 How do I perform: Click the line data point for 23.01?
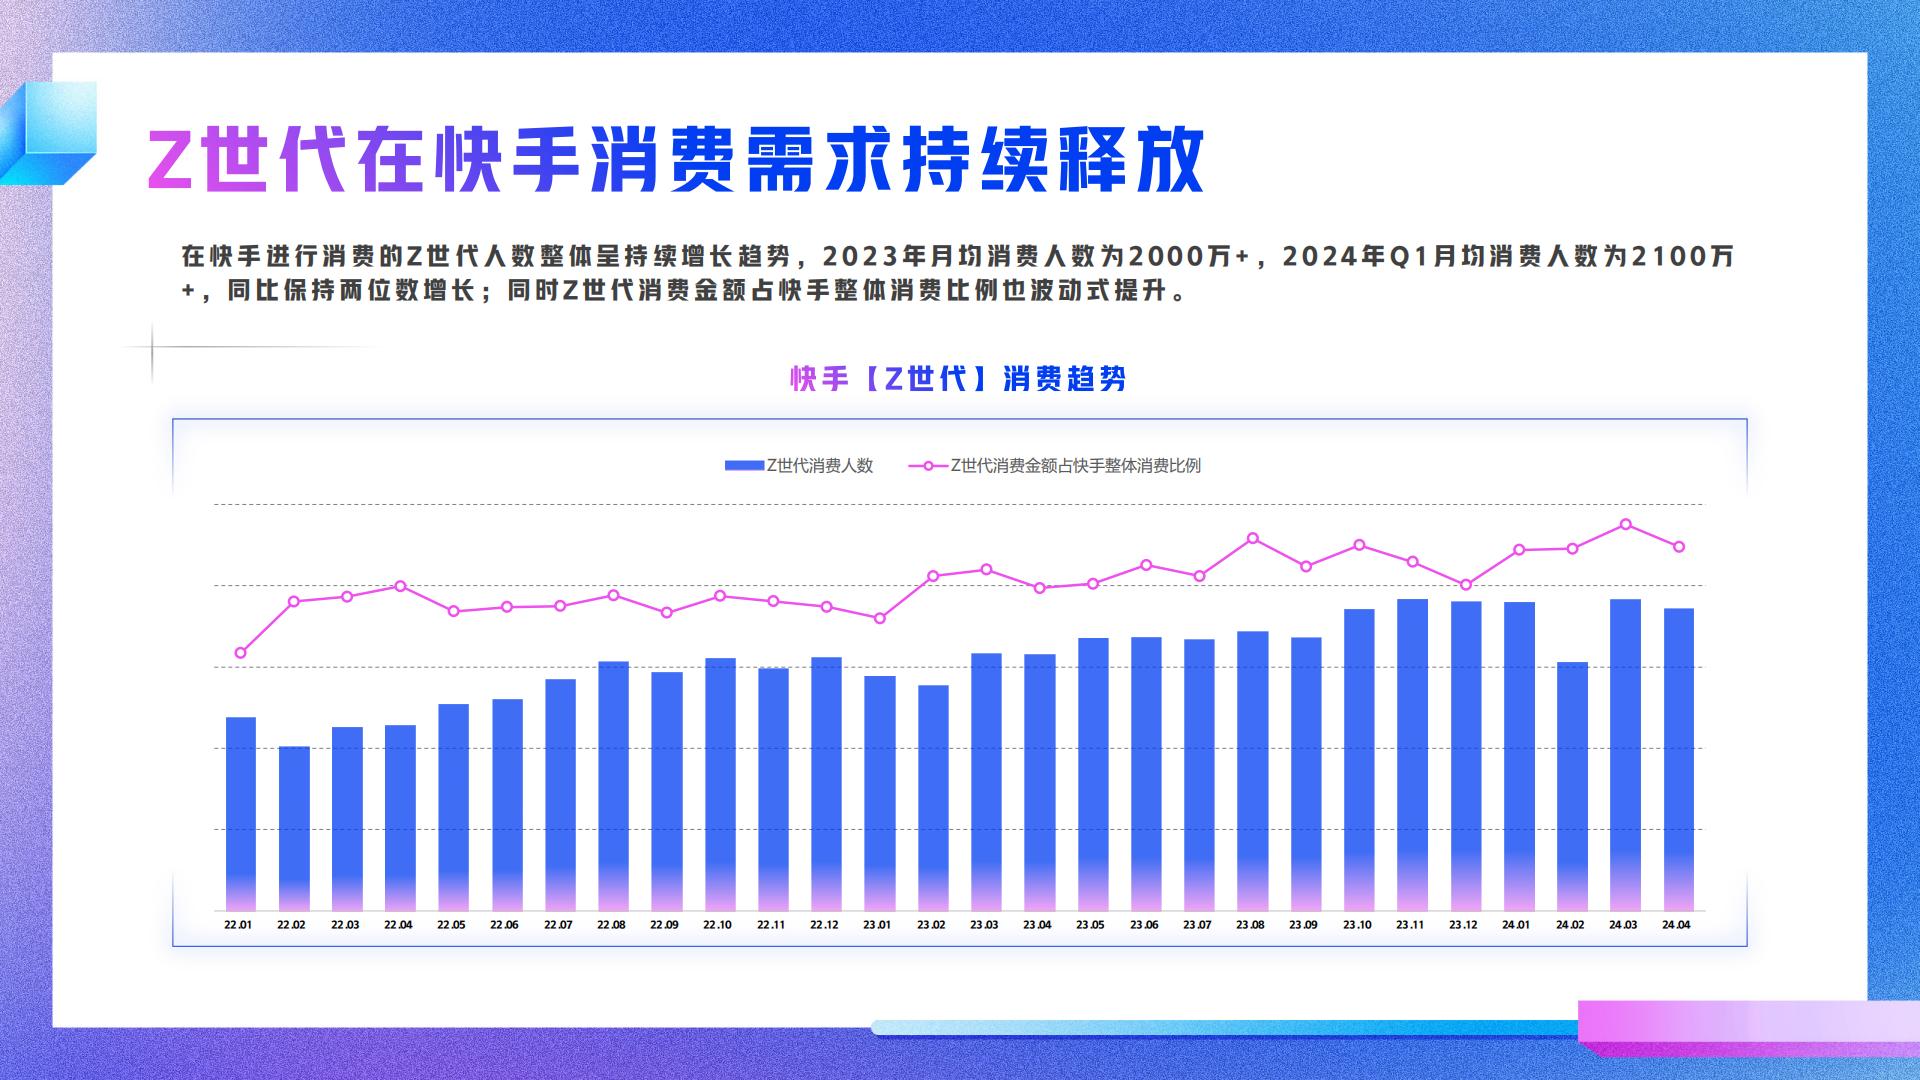(x=880, y=618)
